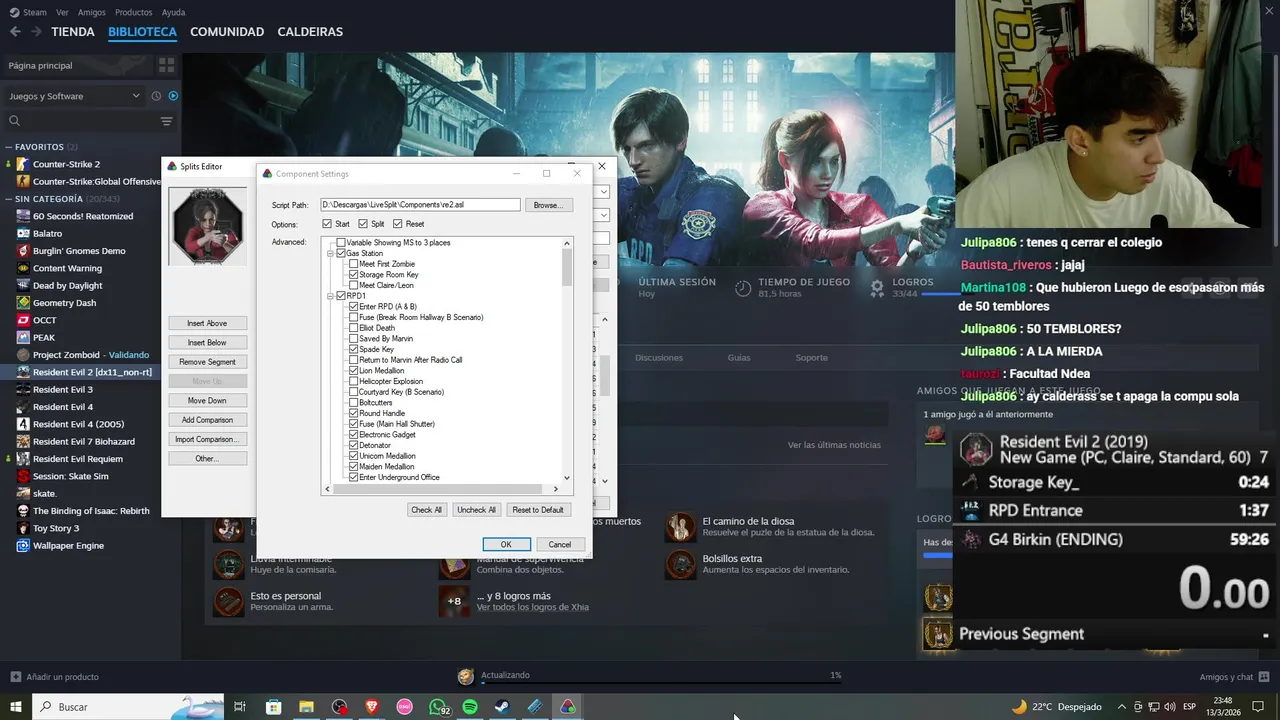Click the ready-to-play filter icon
The image size is (1280, 720).
point(173,96)
